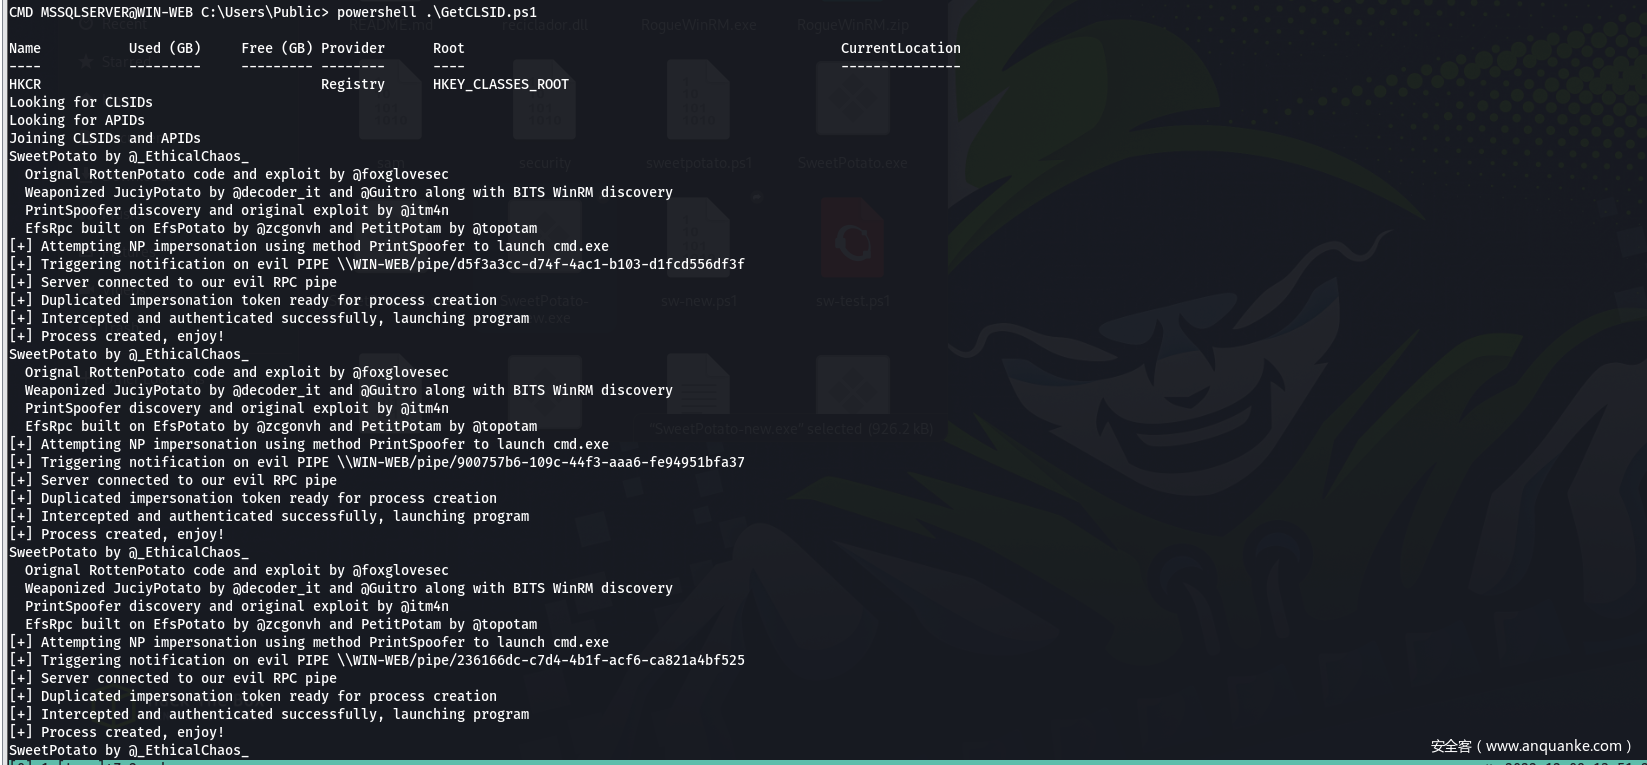Click the powershell .\GetCLSID.ps1 command text

click(437, 12)
